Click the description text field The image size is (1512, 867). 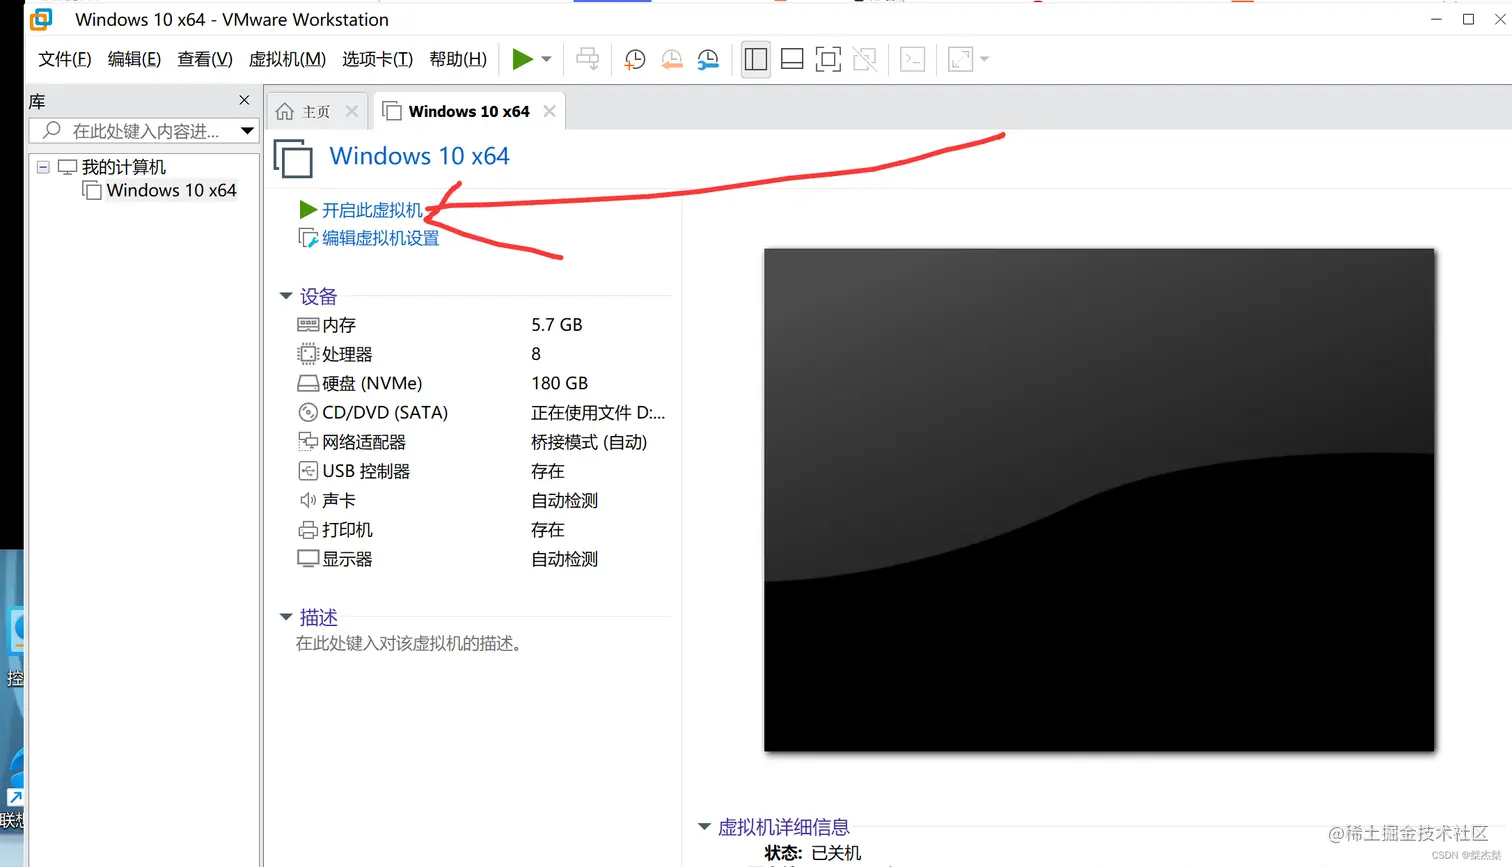click(x=409, y=644)
